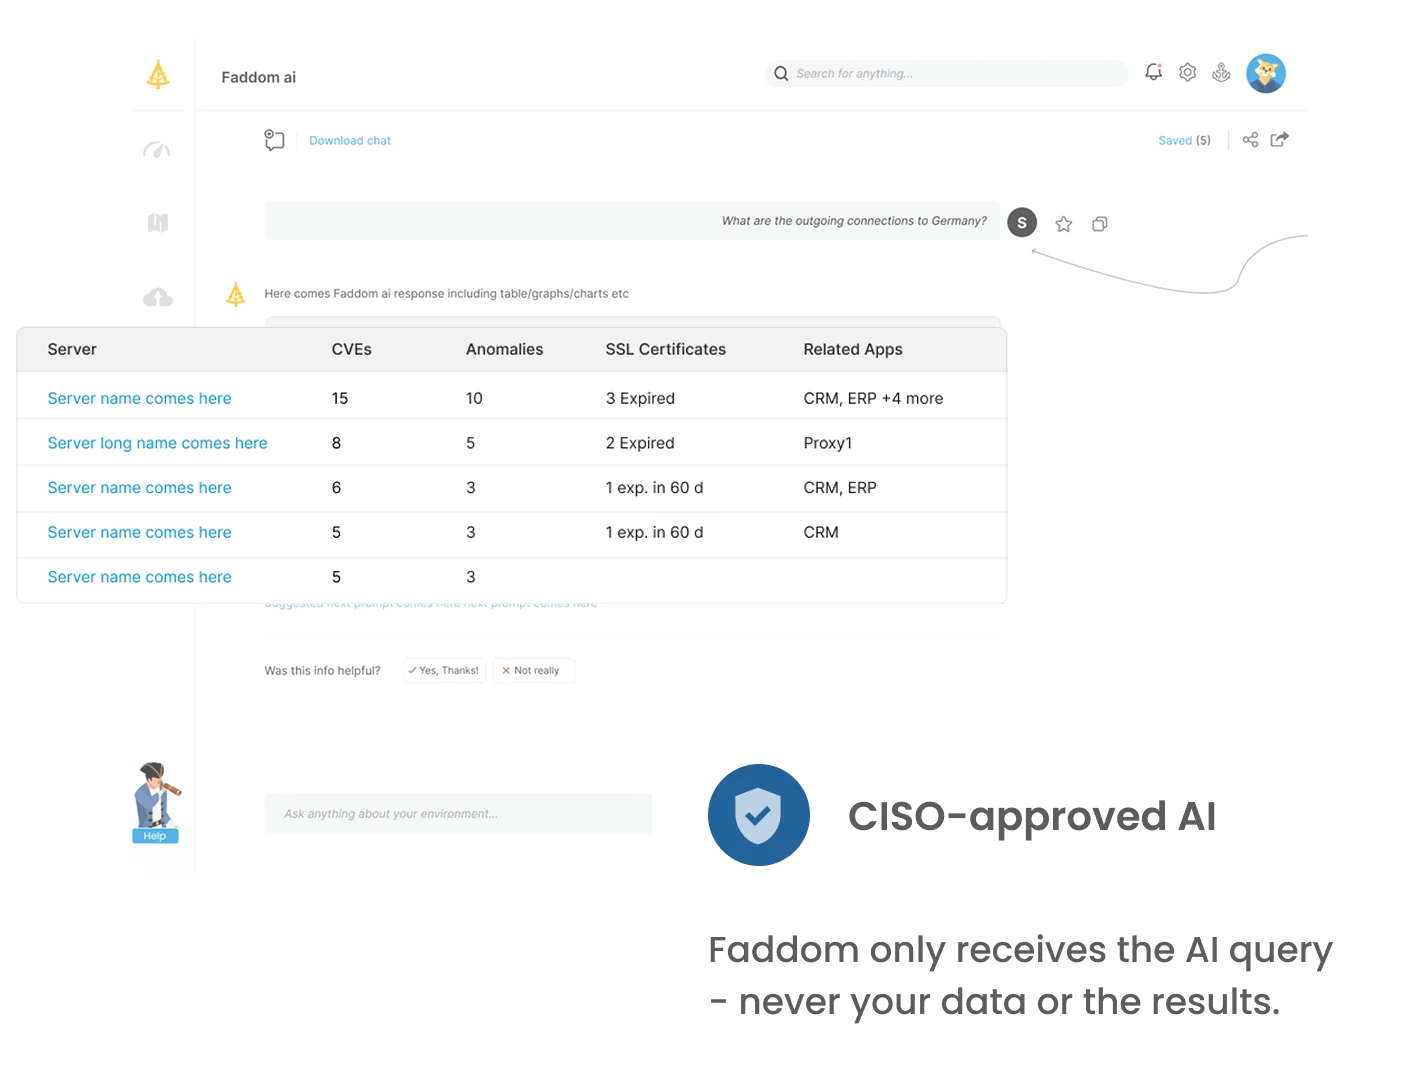
Task: Open the server link related to CRM, ERP
Action: click(x=139, y=488)
